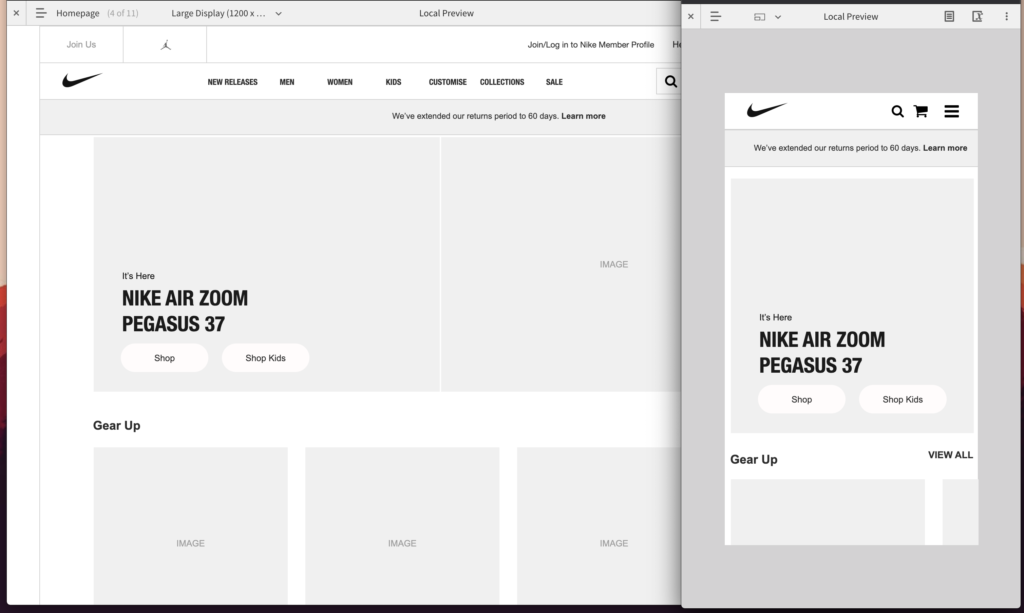The width and height of the screenshot is (1024, 613).
Task: Click the third Gear Up IMAGE card
Action: point(599,526)
